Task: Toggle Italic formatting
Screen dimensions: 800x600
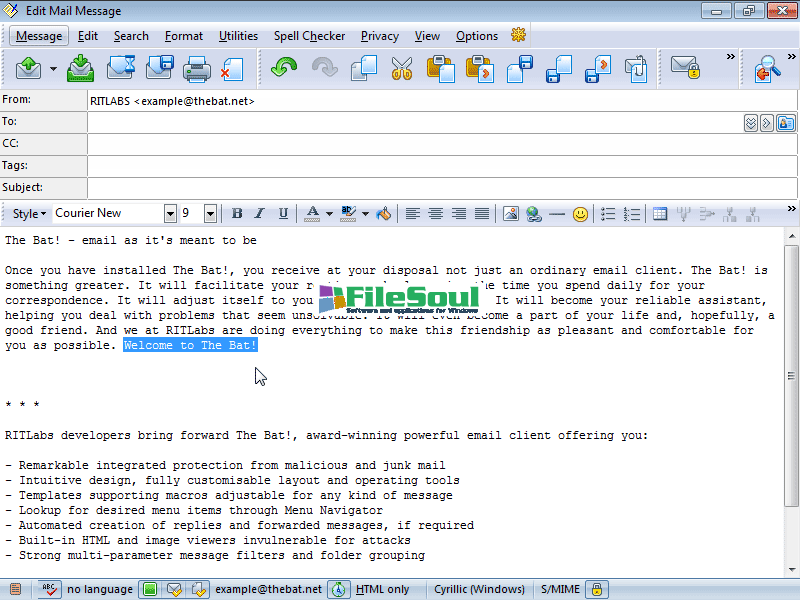Action: [260, 213]
